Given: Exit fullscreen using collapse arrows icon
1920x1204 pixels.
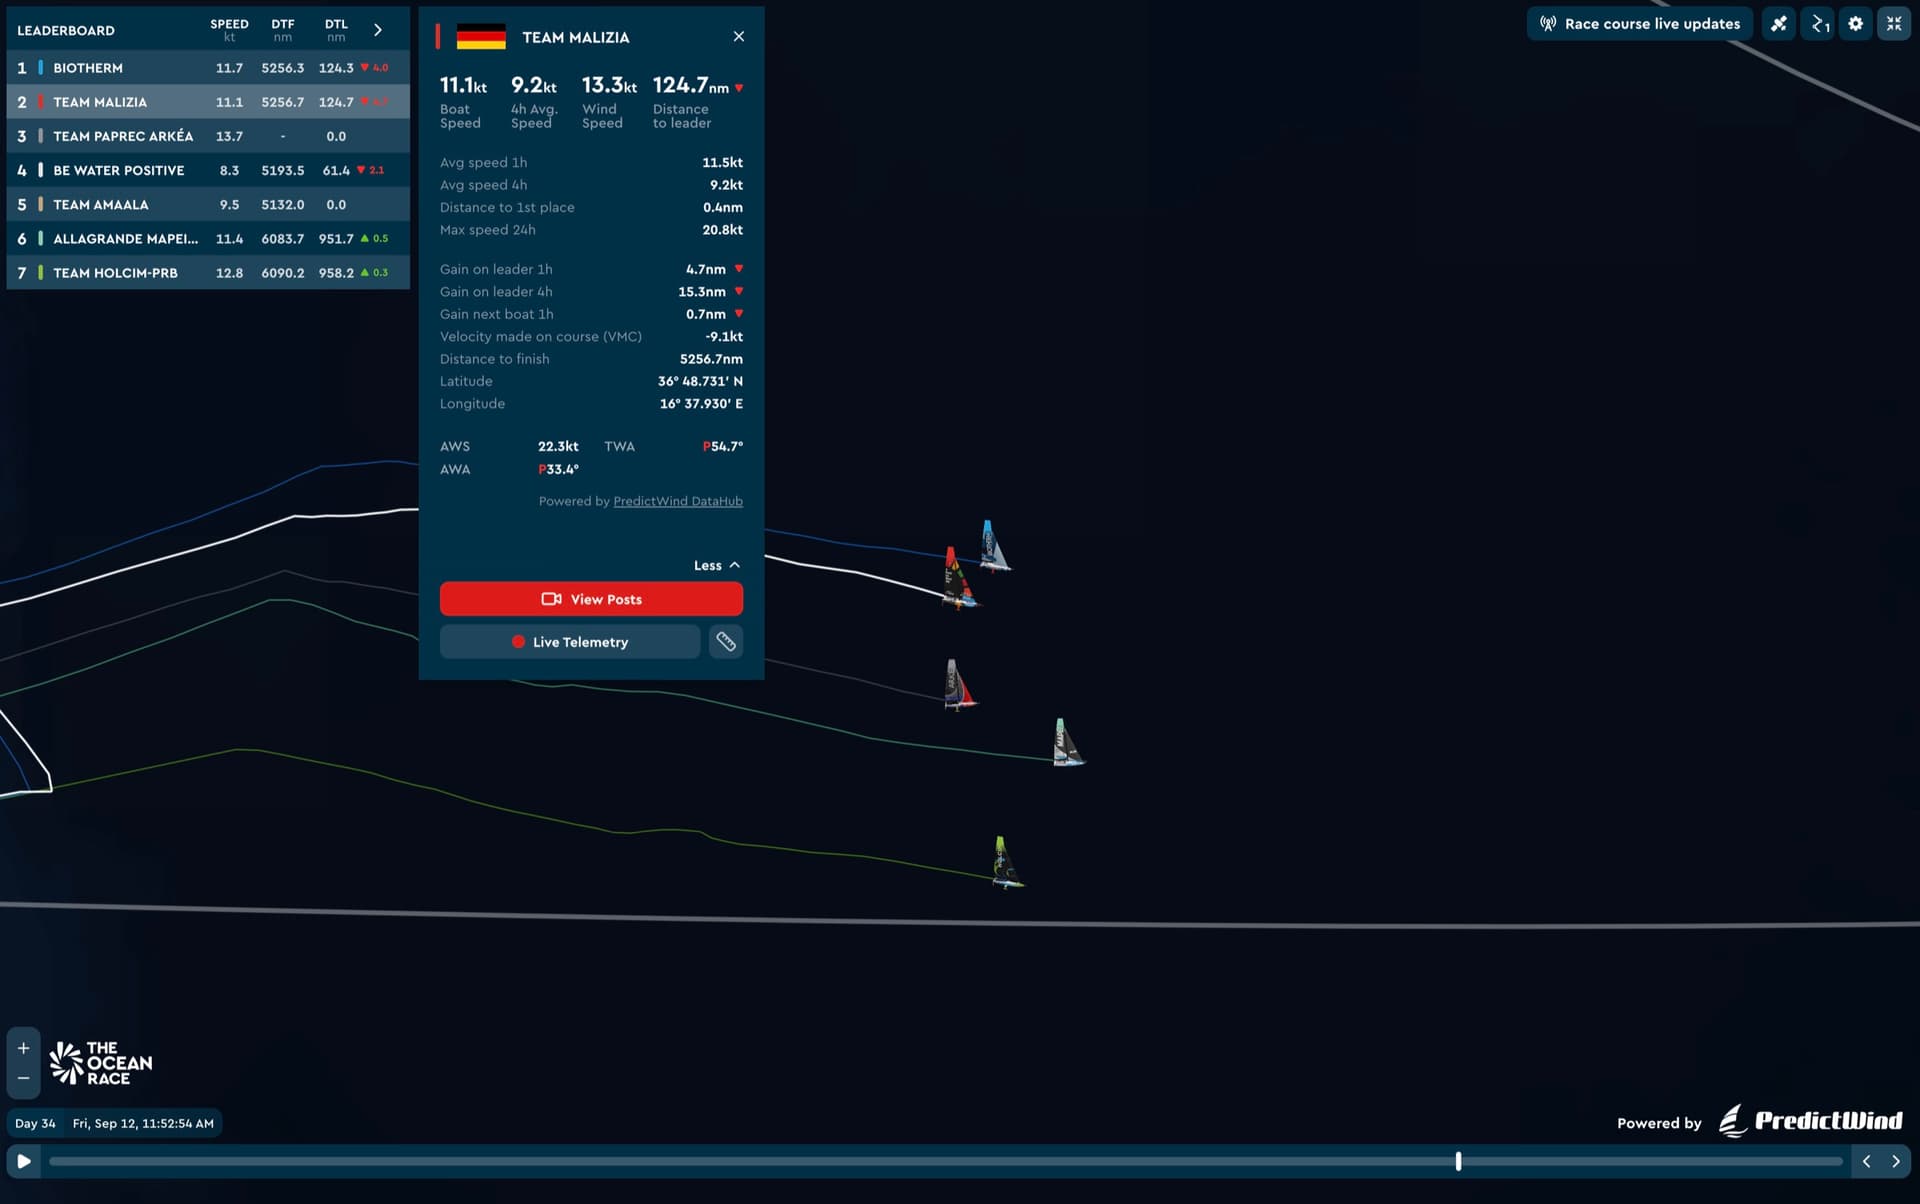Looking at the screenshot, I should pos(1894,24).
